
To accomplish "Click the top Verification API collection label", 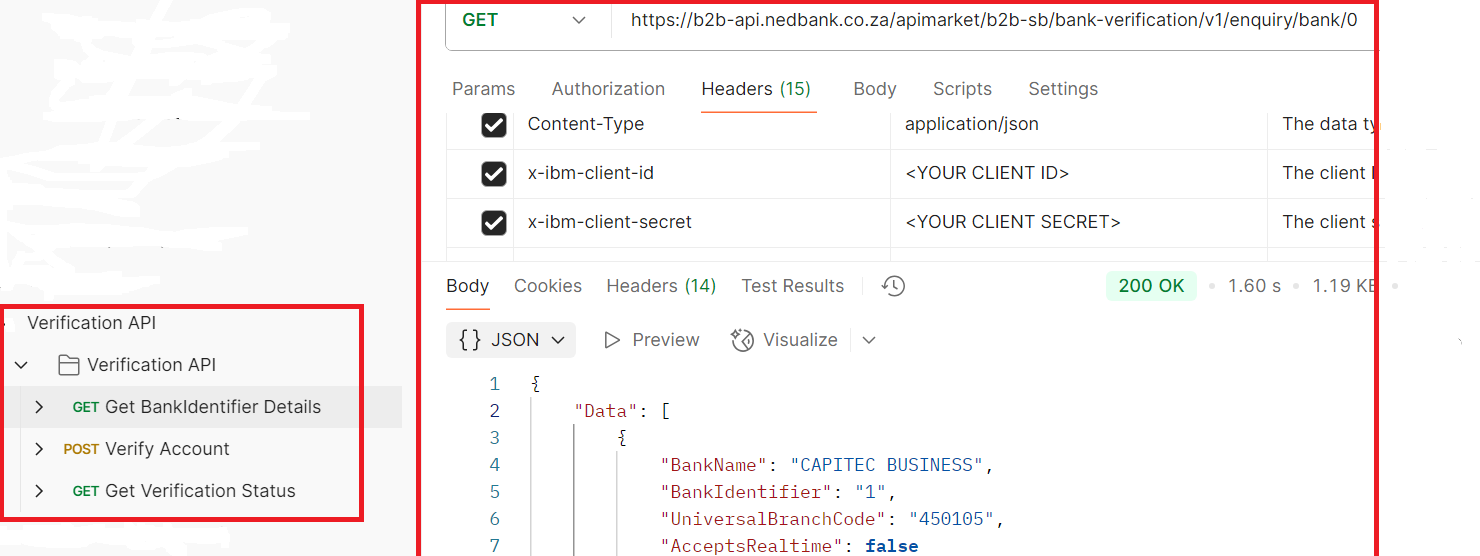I will pyautogui.click(x=92, y=323).
